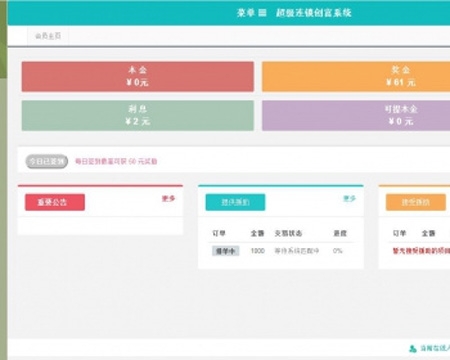Open the purple 可提本金 ¥0元 card
450x360 pixels.
pyautogui.click(x=356, y=115)
